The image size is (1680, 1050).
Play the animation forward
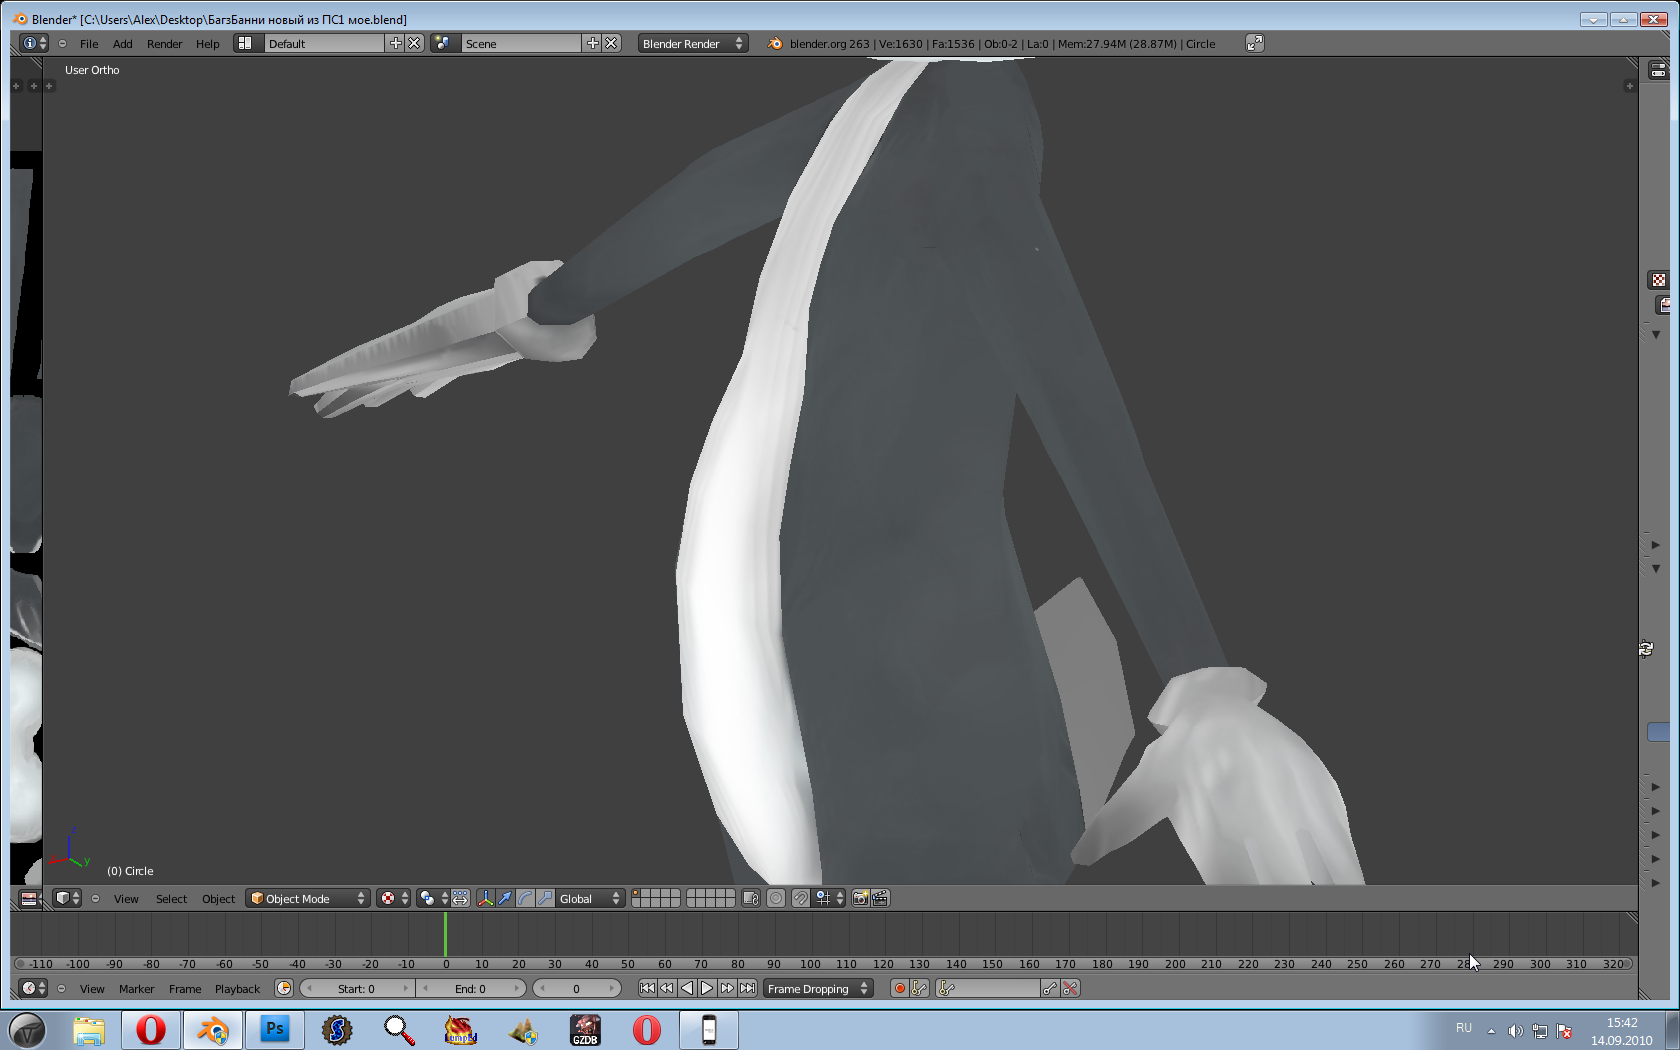coord(707,988)
